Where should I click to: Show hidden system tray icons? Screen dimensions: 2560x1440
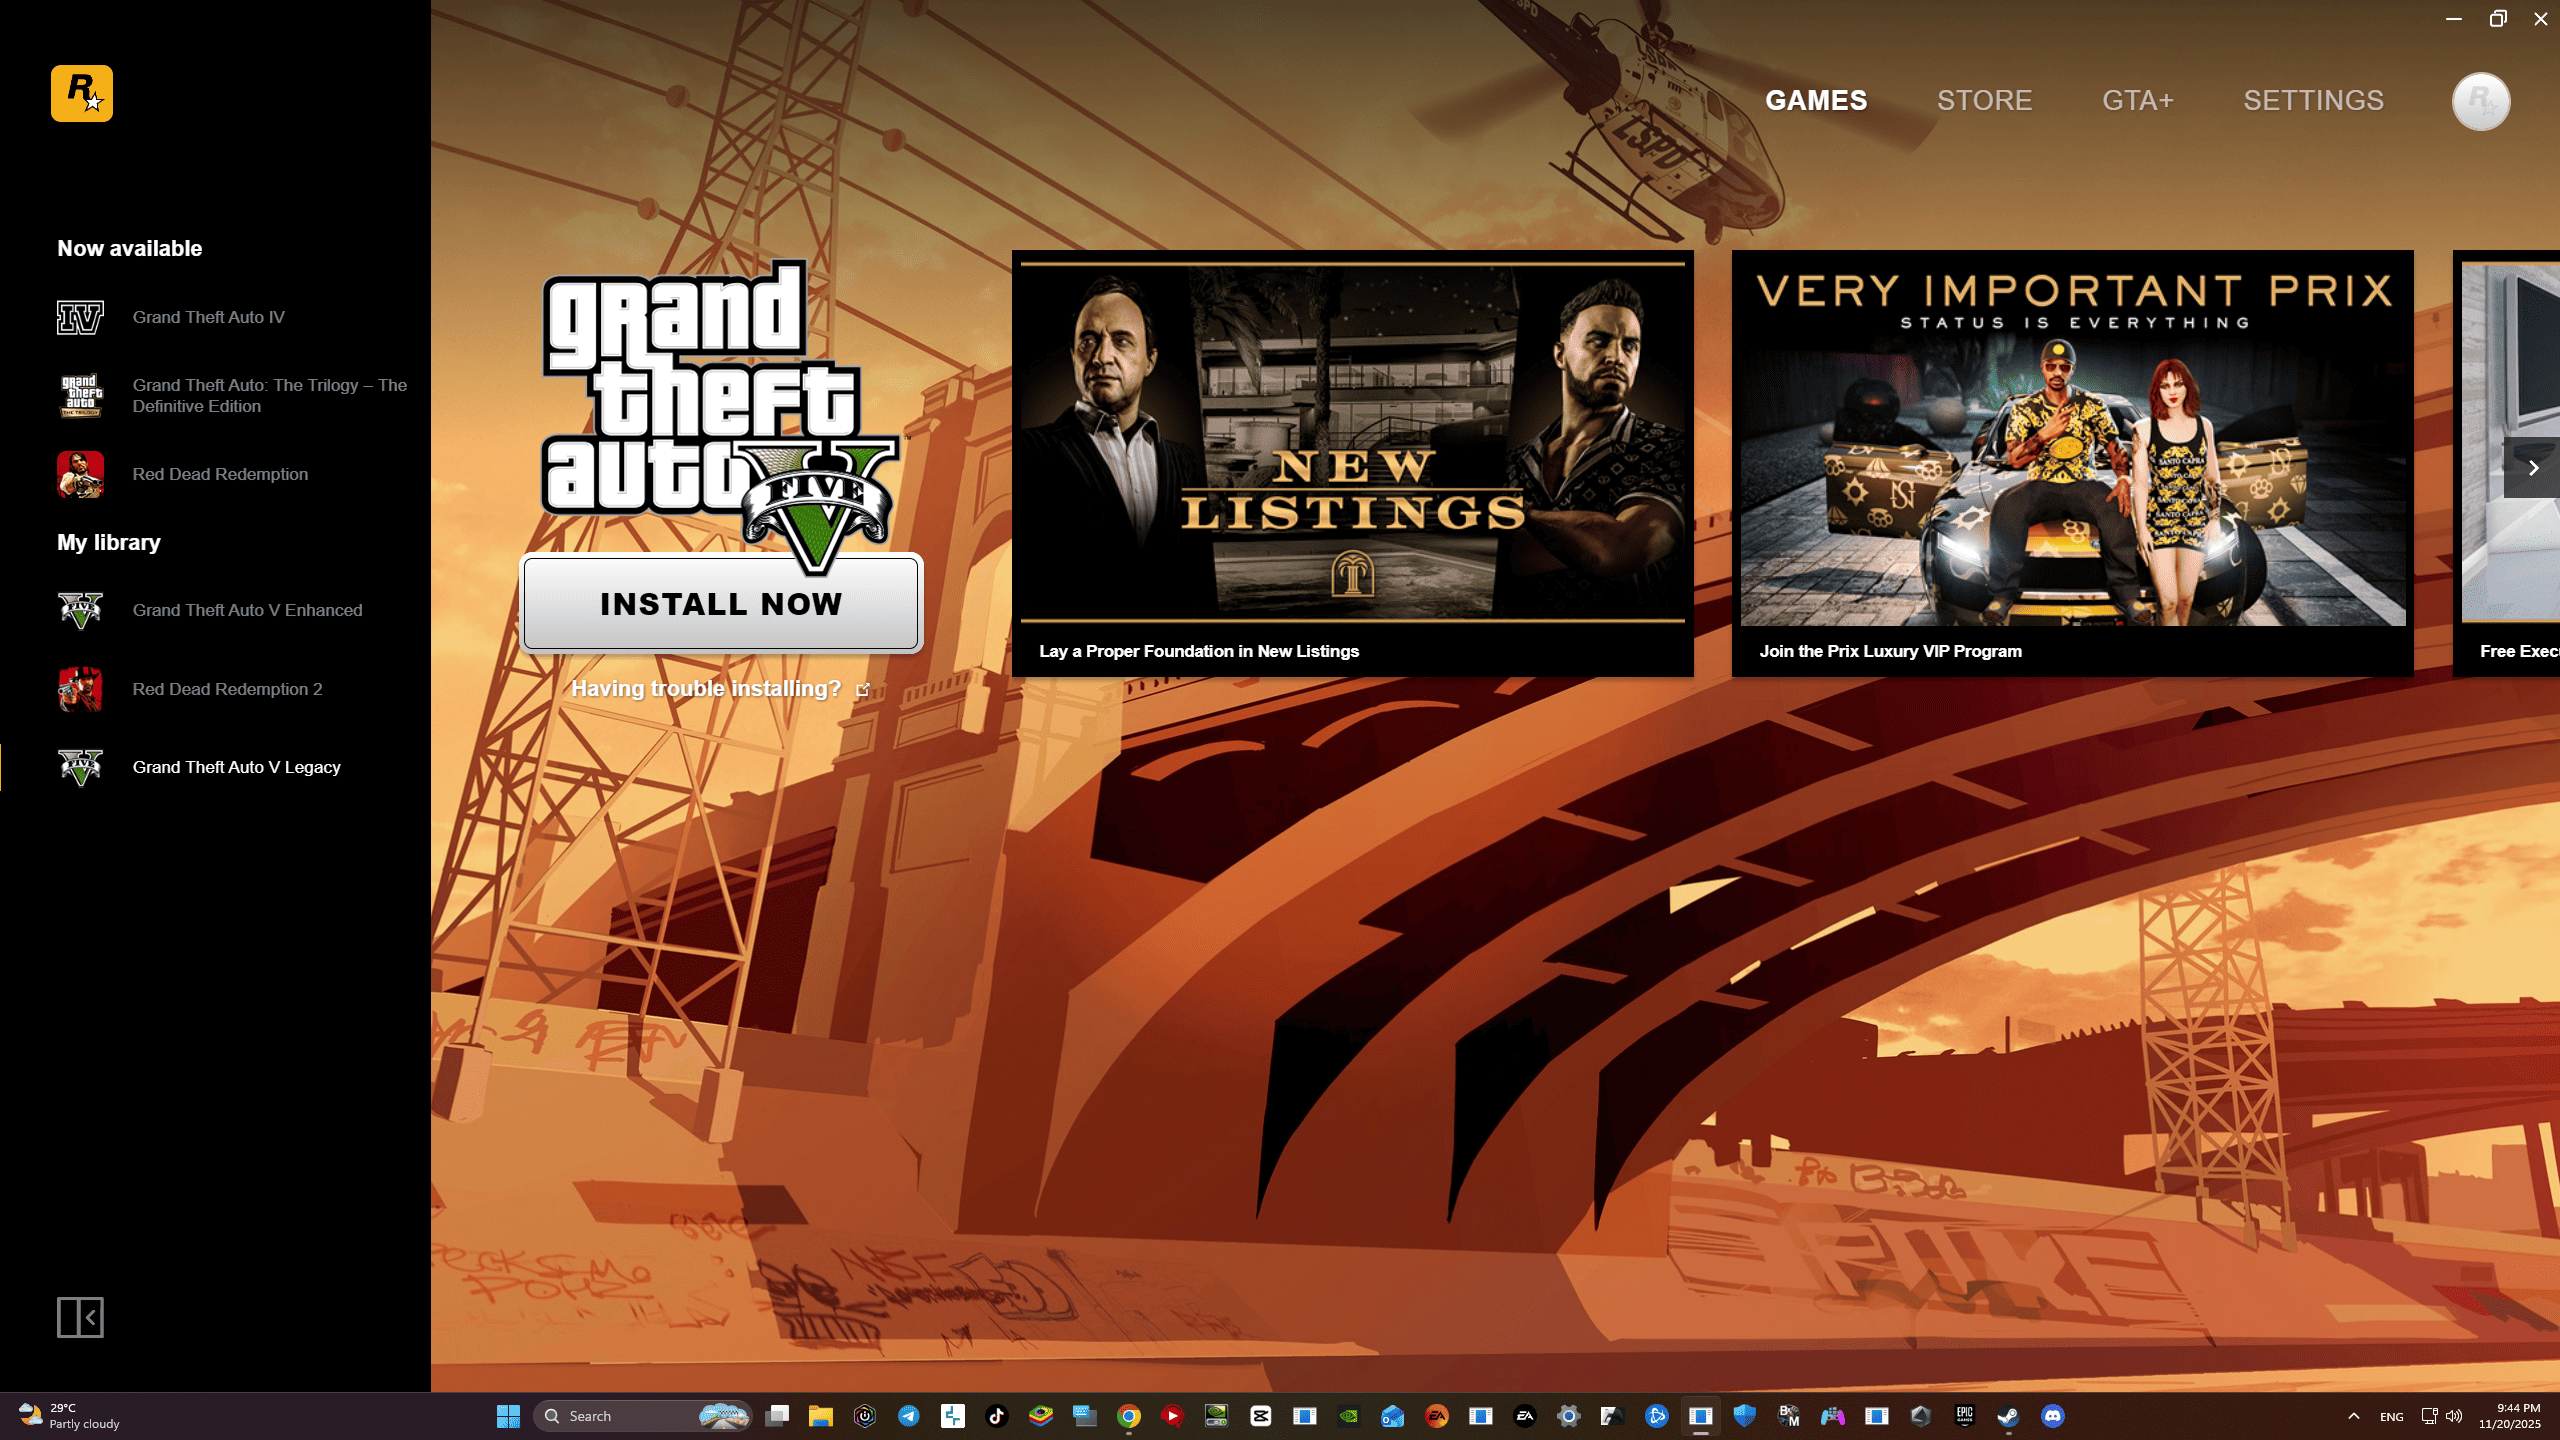point(2354,1416)
